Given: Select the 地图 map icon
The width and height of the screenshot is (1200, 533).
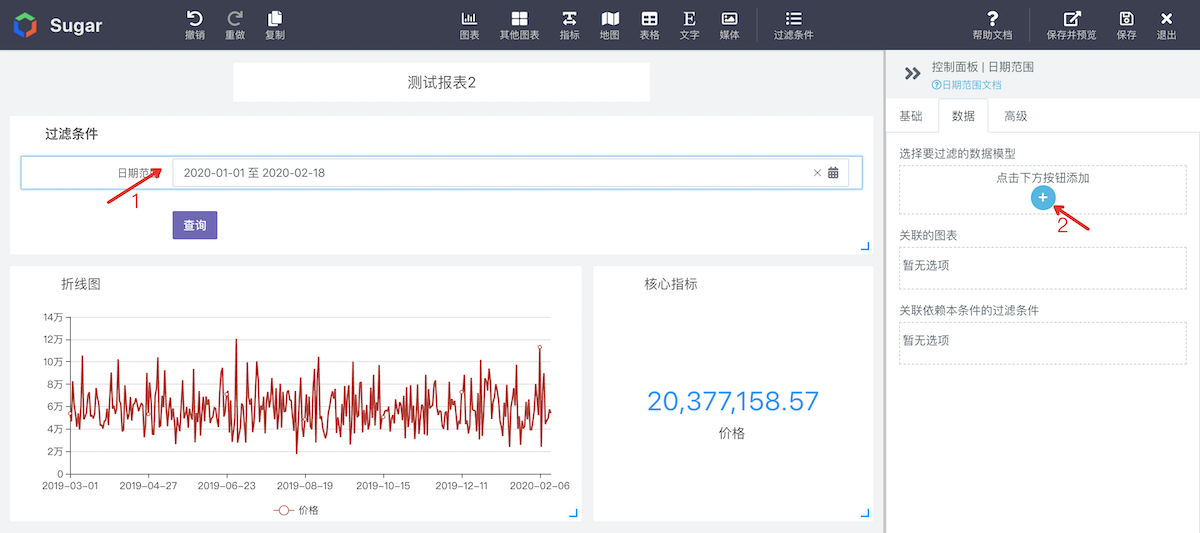Looking at the screenshot, I should (x=609, y=18).
